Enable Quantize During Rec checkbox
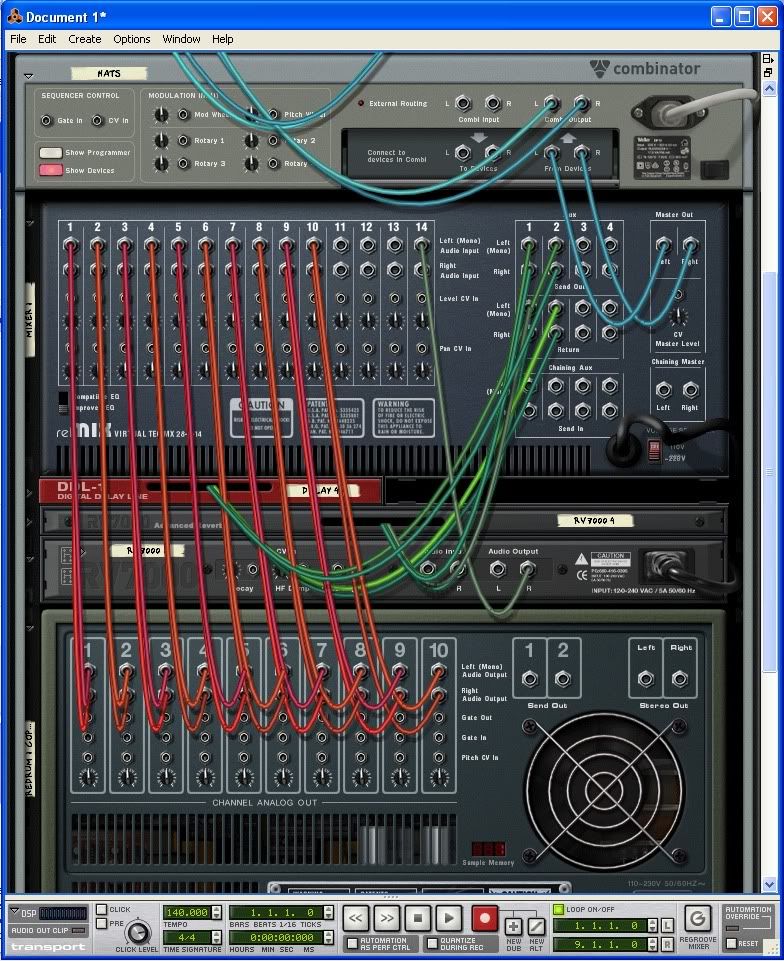The width and height of the screenshot is (784, 961). tap(433, 943)
